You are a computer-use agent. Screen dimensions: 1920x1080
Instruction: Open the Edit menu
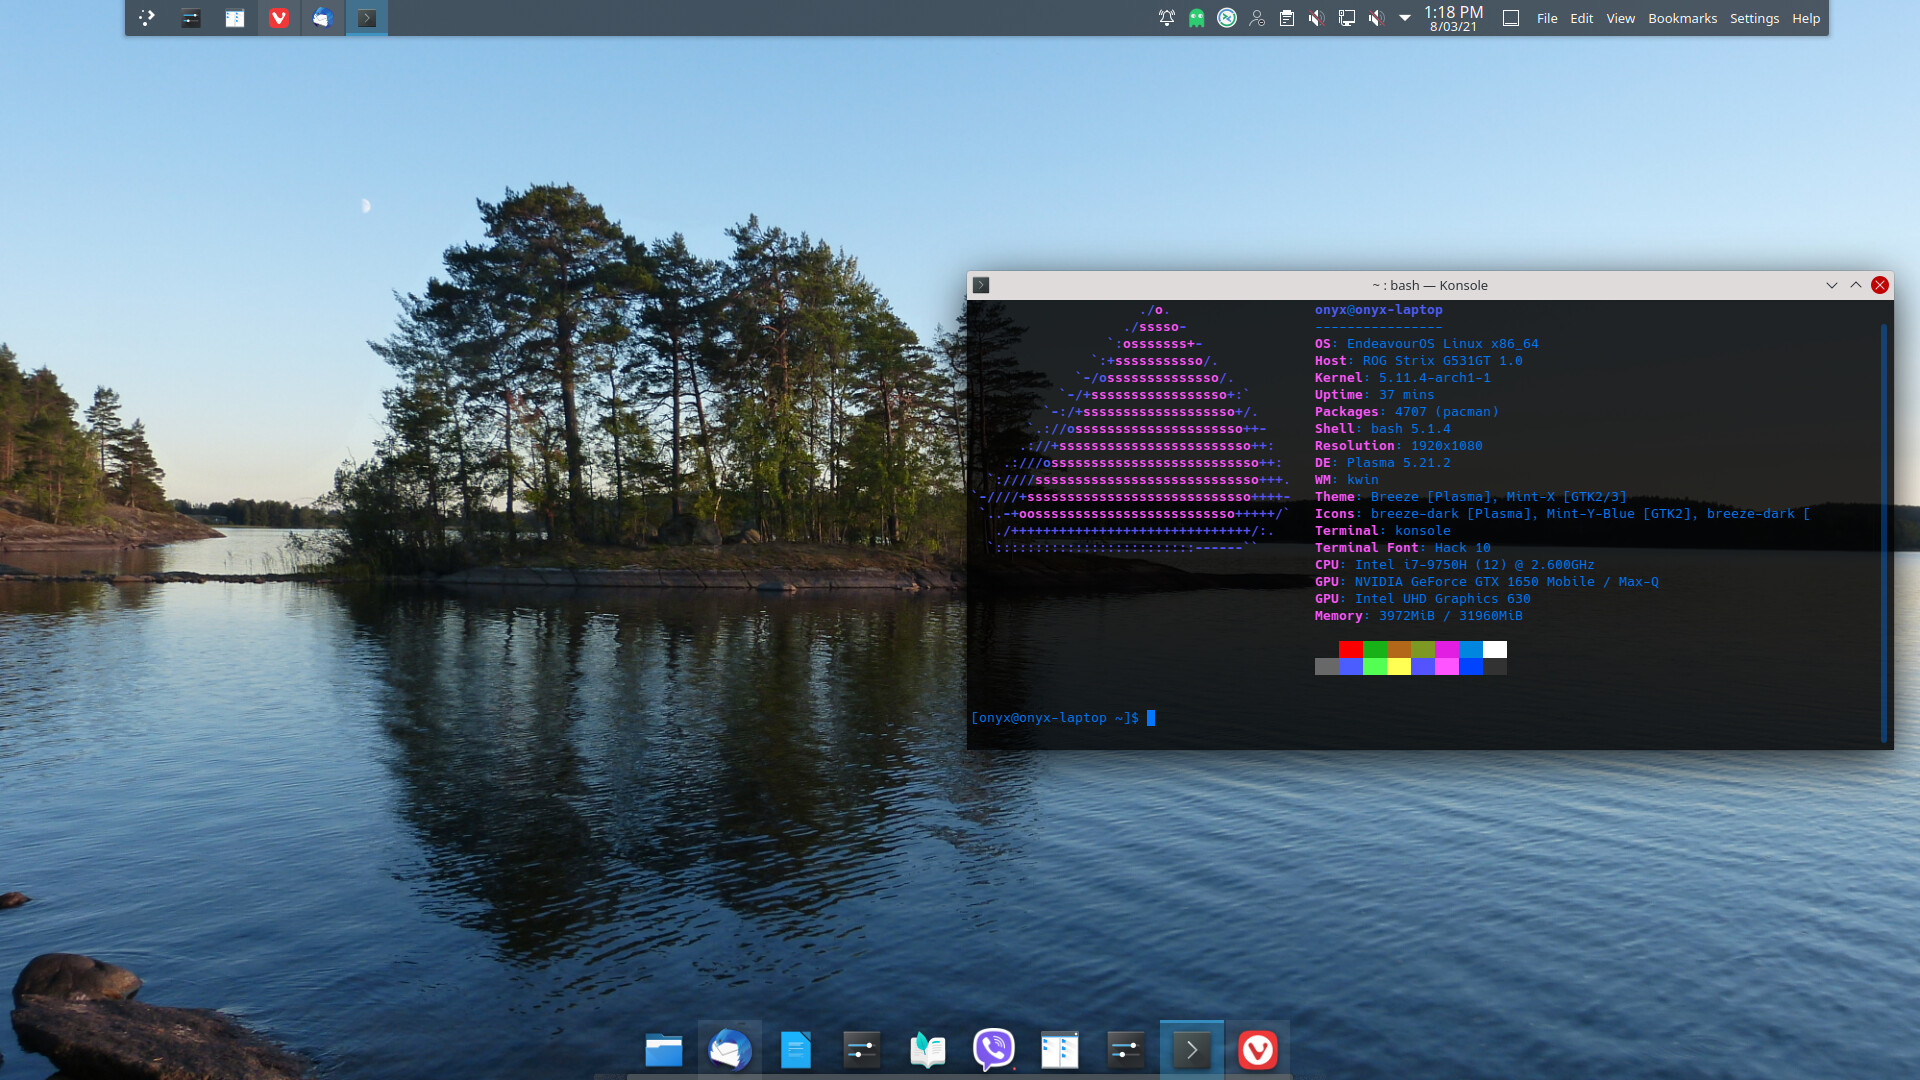pyautogui.click(x=1582, y=18)
